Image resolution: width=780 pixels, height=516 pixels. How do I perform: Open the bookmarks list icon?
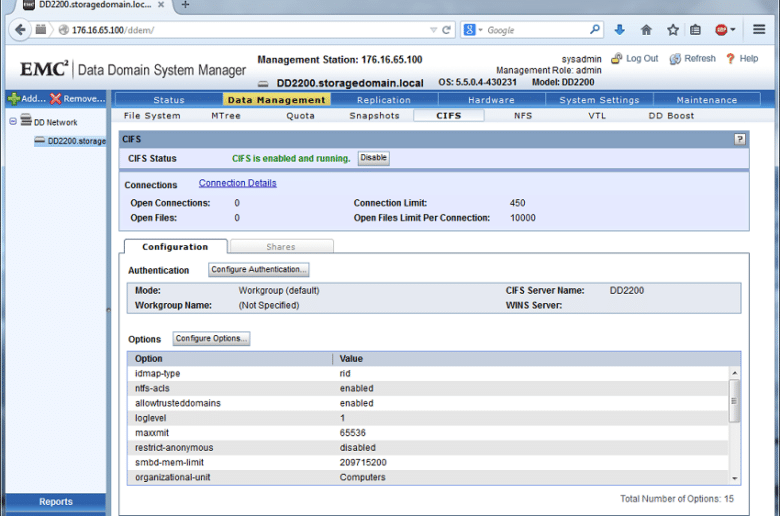click(x=695, y=30)
